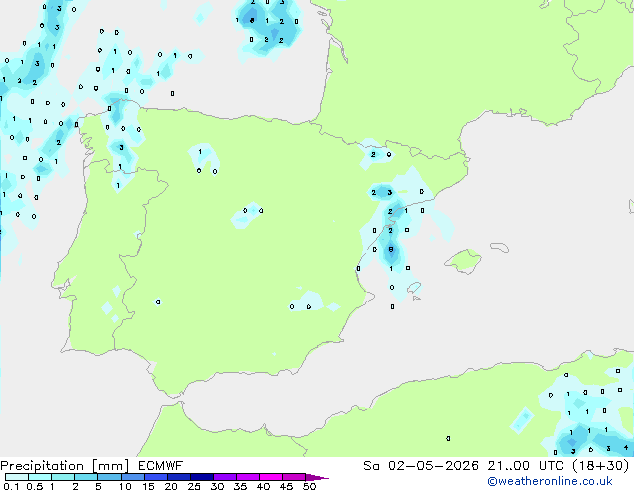Image resolution: width=634 pixels, height=490 pixels.
Task: Click the Menorca island outline on the map
Action: (499, 247)
